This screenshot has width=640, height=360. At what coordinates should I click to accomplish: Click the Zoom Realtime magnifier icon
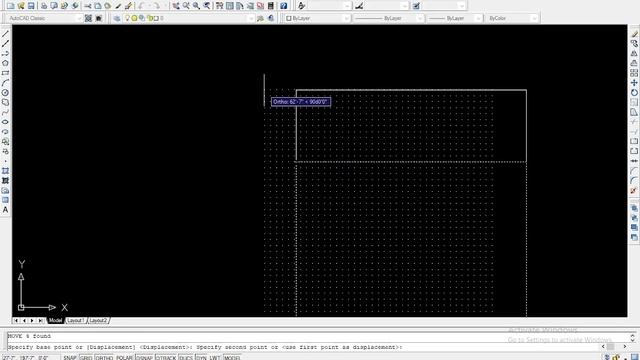point(186,6)
